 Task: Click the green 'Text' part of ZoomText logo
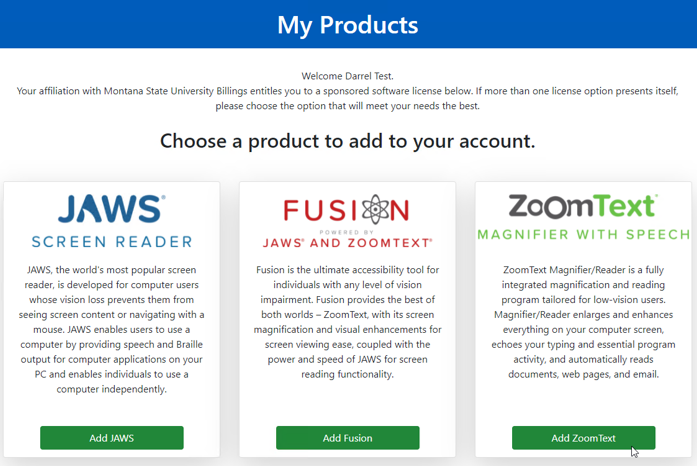(x=625, y=206)
